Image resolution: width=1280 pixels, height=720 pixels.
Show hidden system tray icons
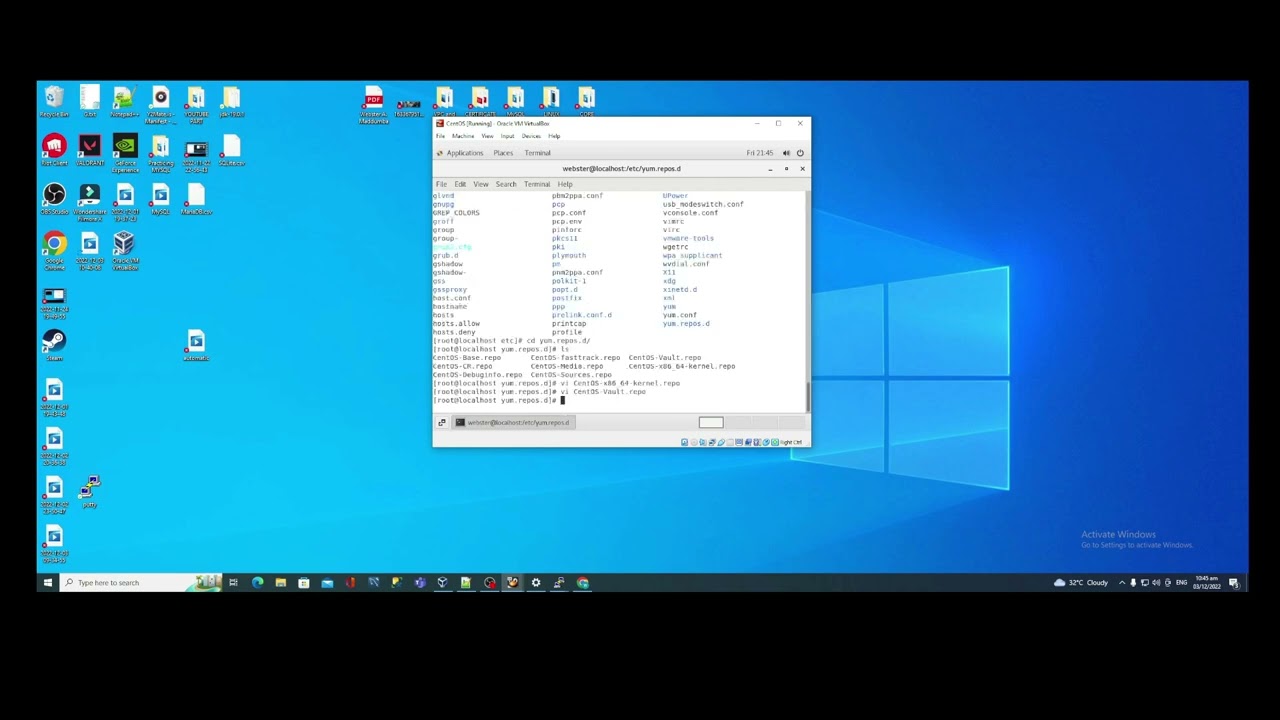tap(1121, 583)
